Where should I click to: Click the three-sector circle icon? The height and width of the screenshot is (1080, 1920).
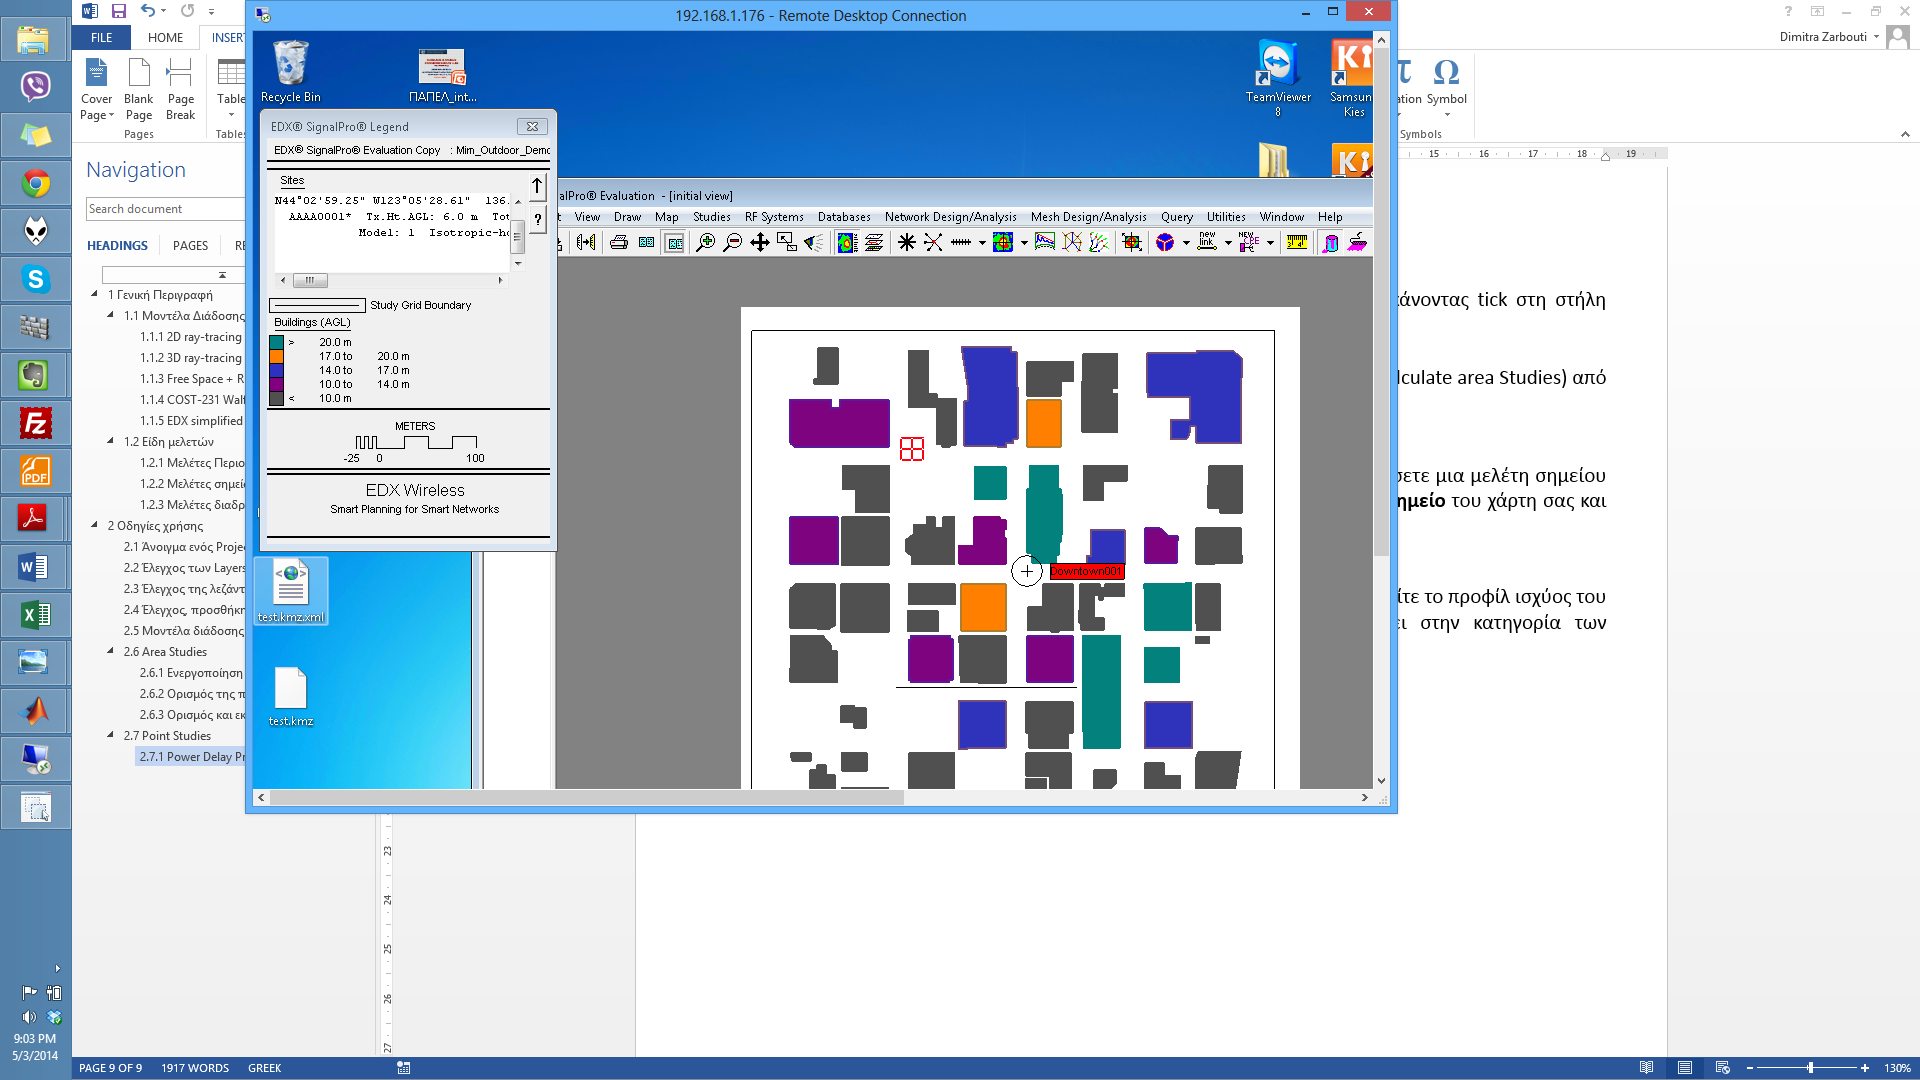pos(1165,242)
